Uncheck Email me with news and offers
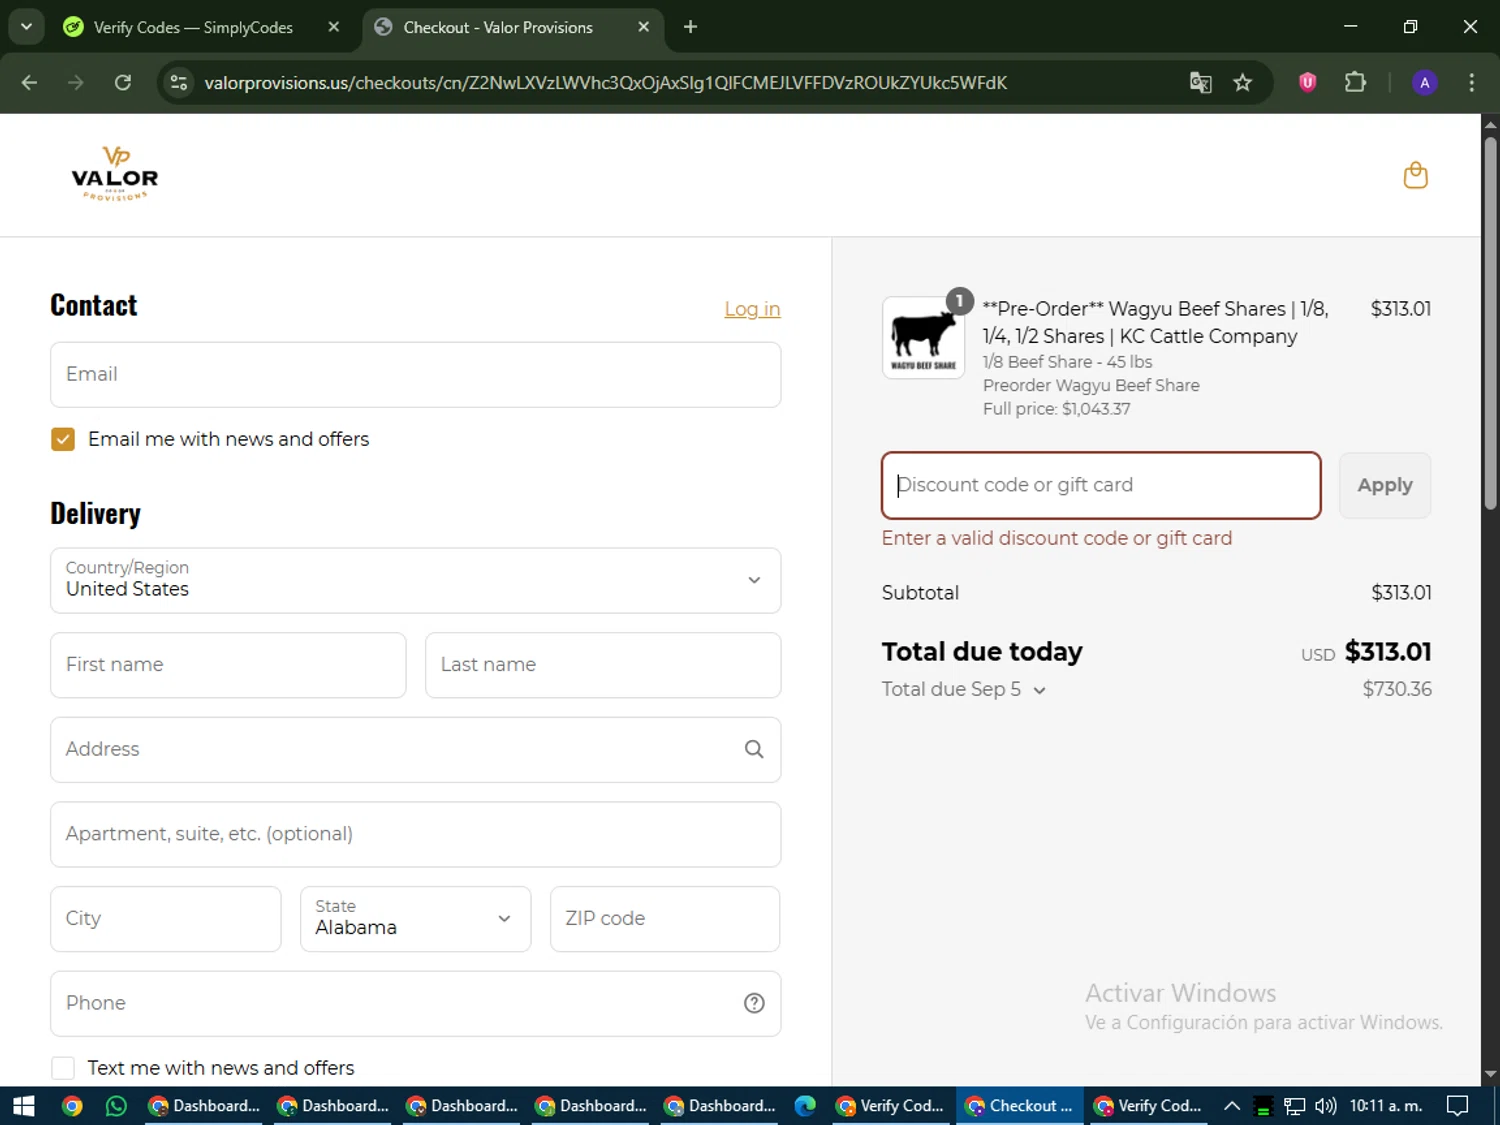Screen dimensions: 1500x1125 63,439
